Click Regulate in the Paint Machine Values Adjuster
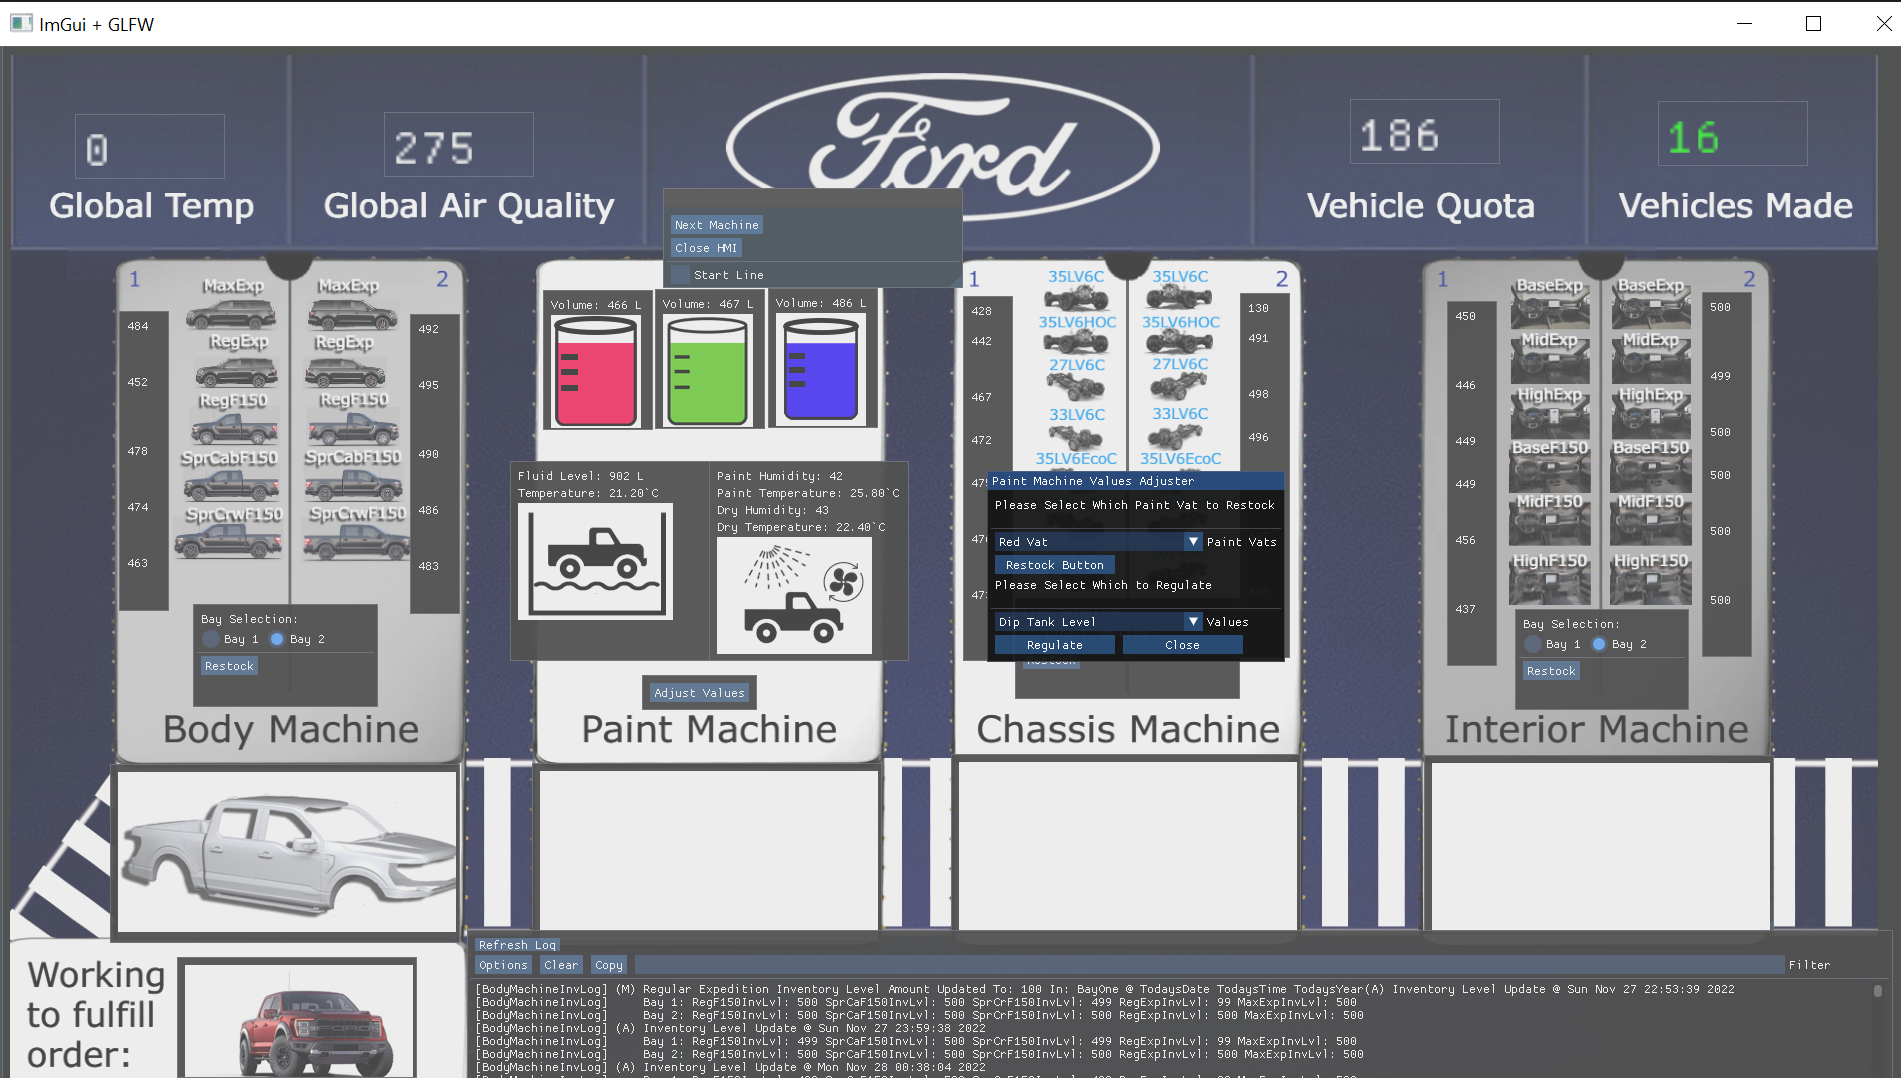This screenshot has height=1078, width=1901. 1054,644
